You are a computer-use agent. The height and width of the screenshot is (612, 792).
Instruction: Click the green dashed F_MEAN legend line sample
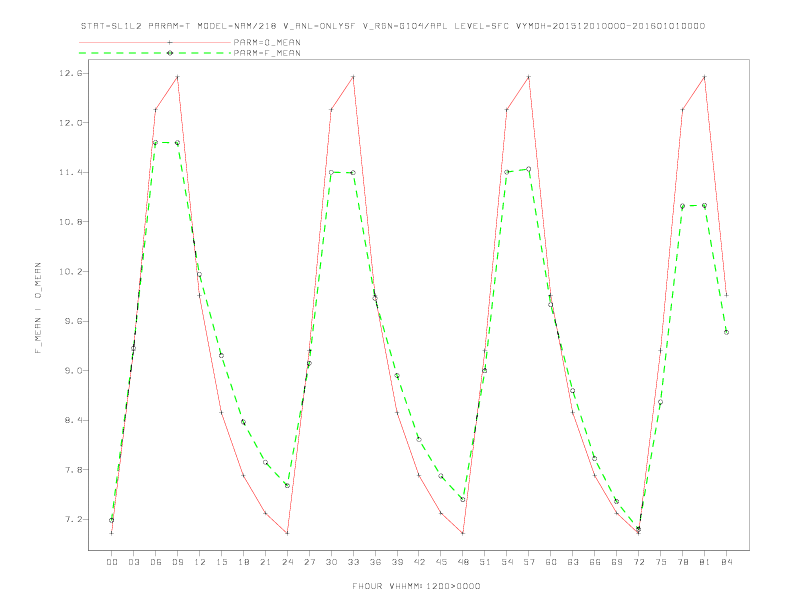(x=155, y=53)
